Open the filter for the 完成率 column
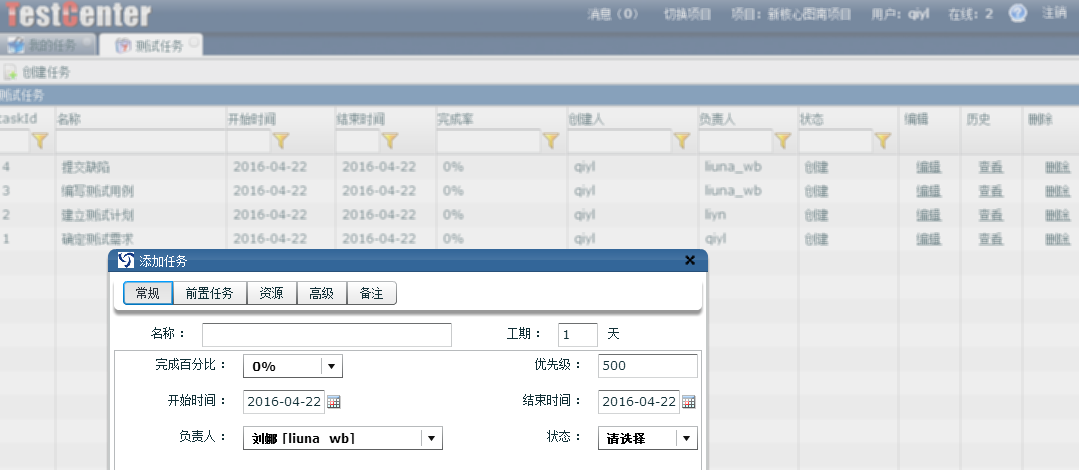Image resolution: width=1079 pixels, height=470 pixels. (x=550, y=141)
